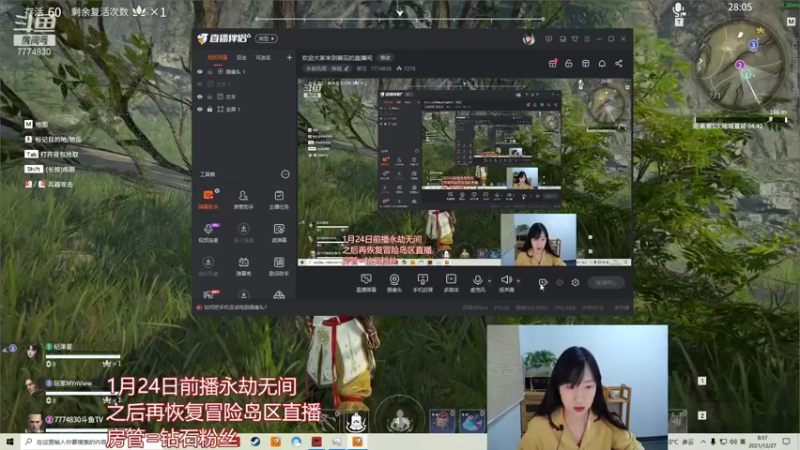
Task: Click the room number 7774830 text
Action: [381, 68]
